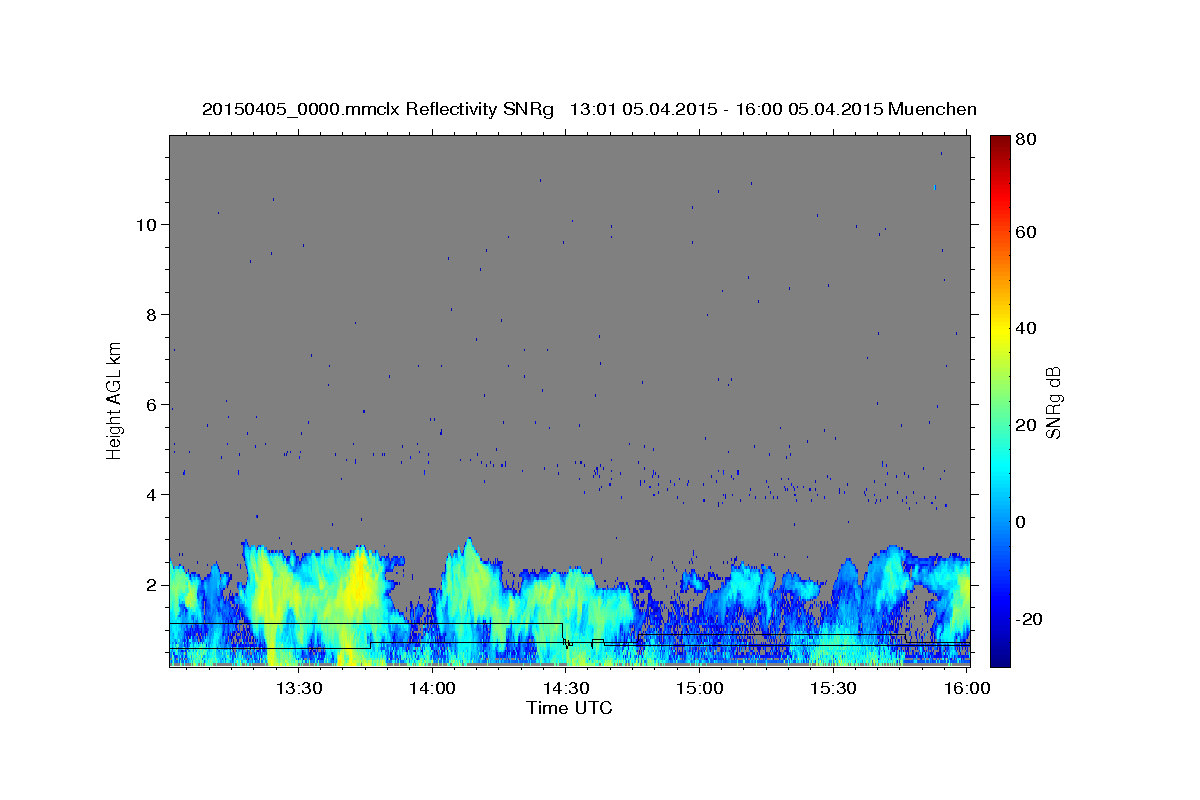Click the height tick label 2
1200x800 pixels.
[x=152, y=584]
